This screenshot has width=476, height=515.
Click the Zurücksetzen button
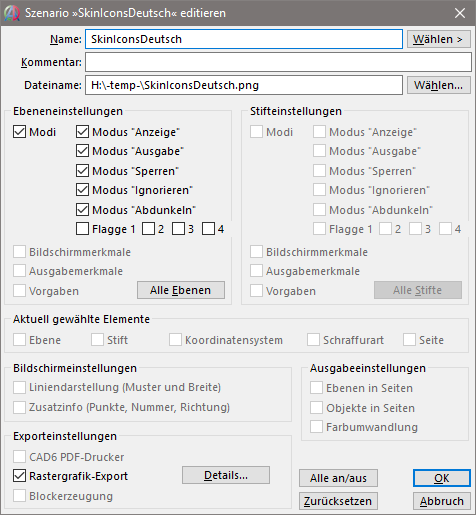click(x=338, y=501)
